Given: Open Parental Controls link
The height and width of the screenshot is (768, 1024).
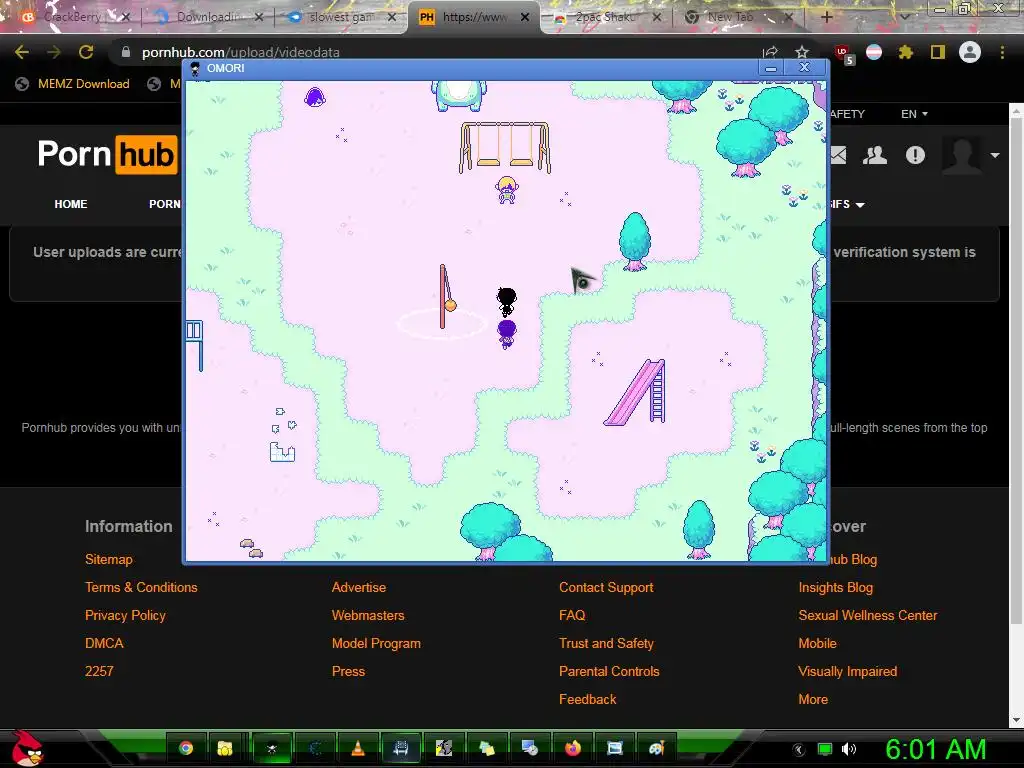Looking at the screenshot, I should [609, 671].
